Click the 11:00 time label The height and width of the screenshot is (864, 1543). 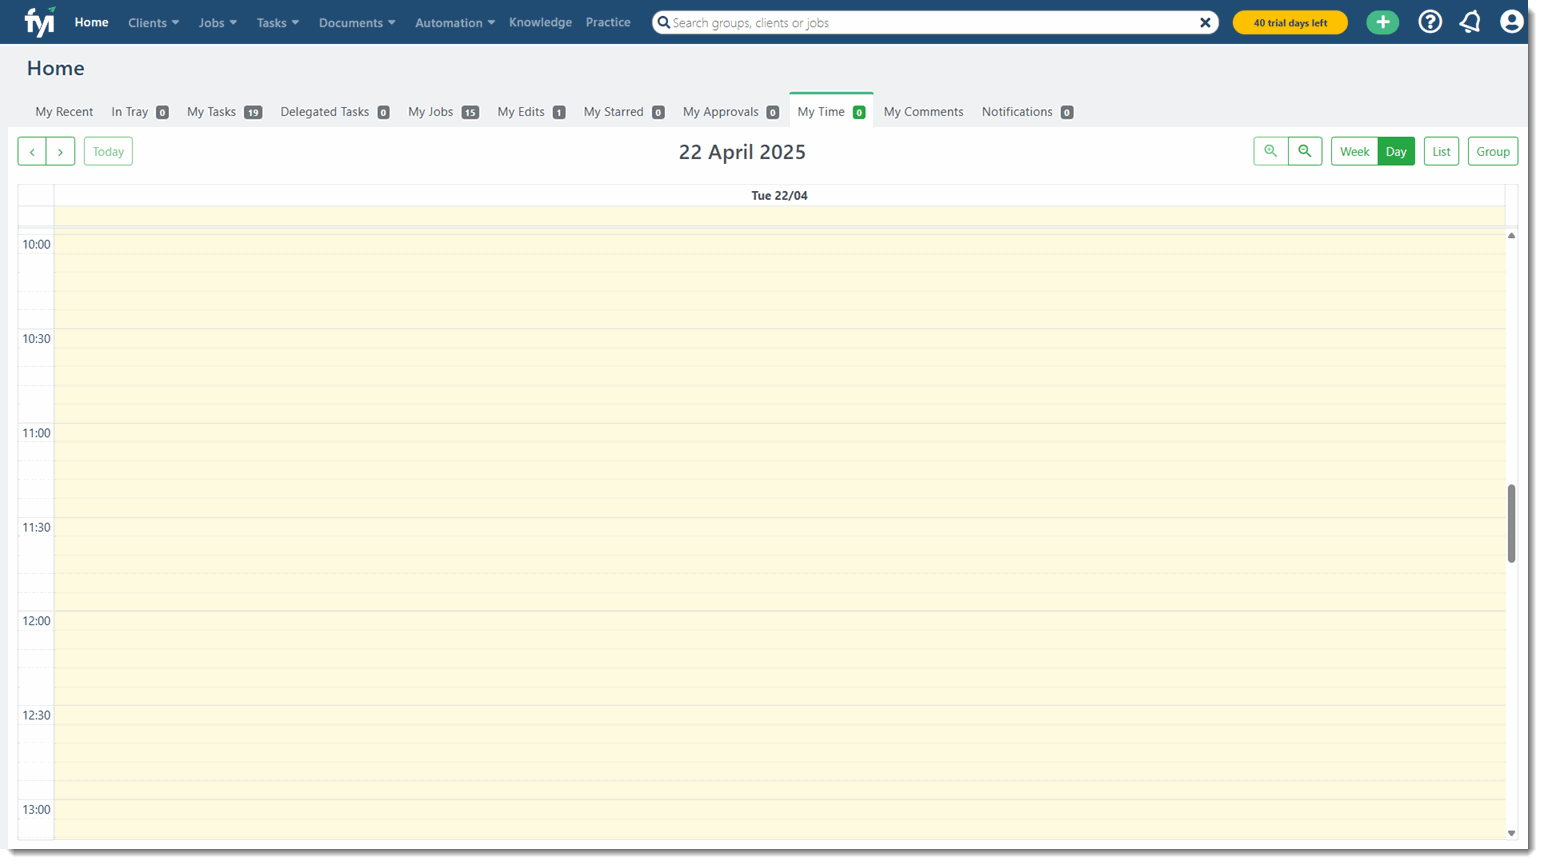36,433
